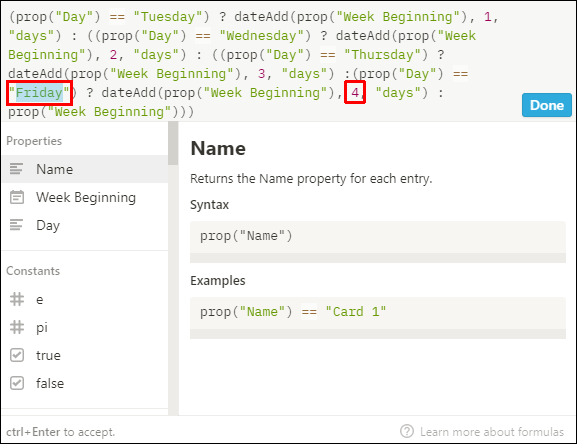Click the checkbox icon beside false
Viewport: 577px width, 444px height.
tap(17, 383)
